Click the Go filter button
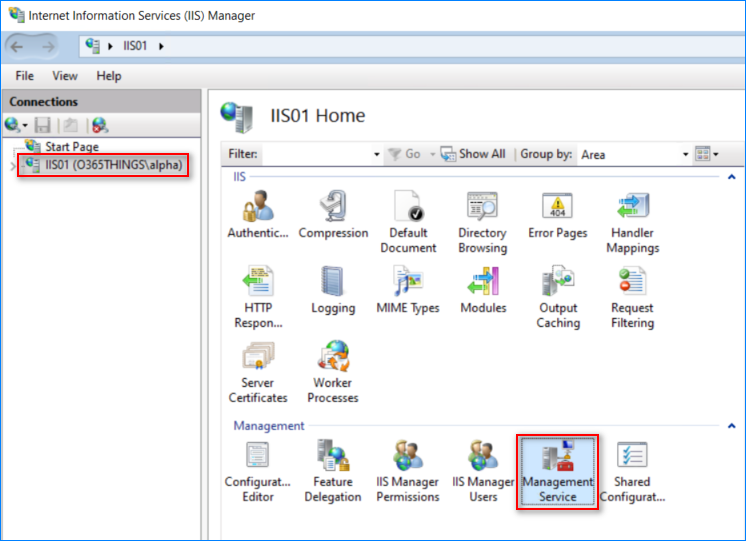This screenshot has width=746, height=541. [404, 154]
